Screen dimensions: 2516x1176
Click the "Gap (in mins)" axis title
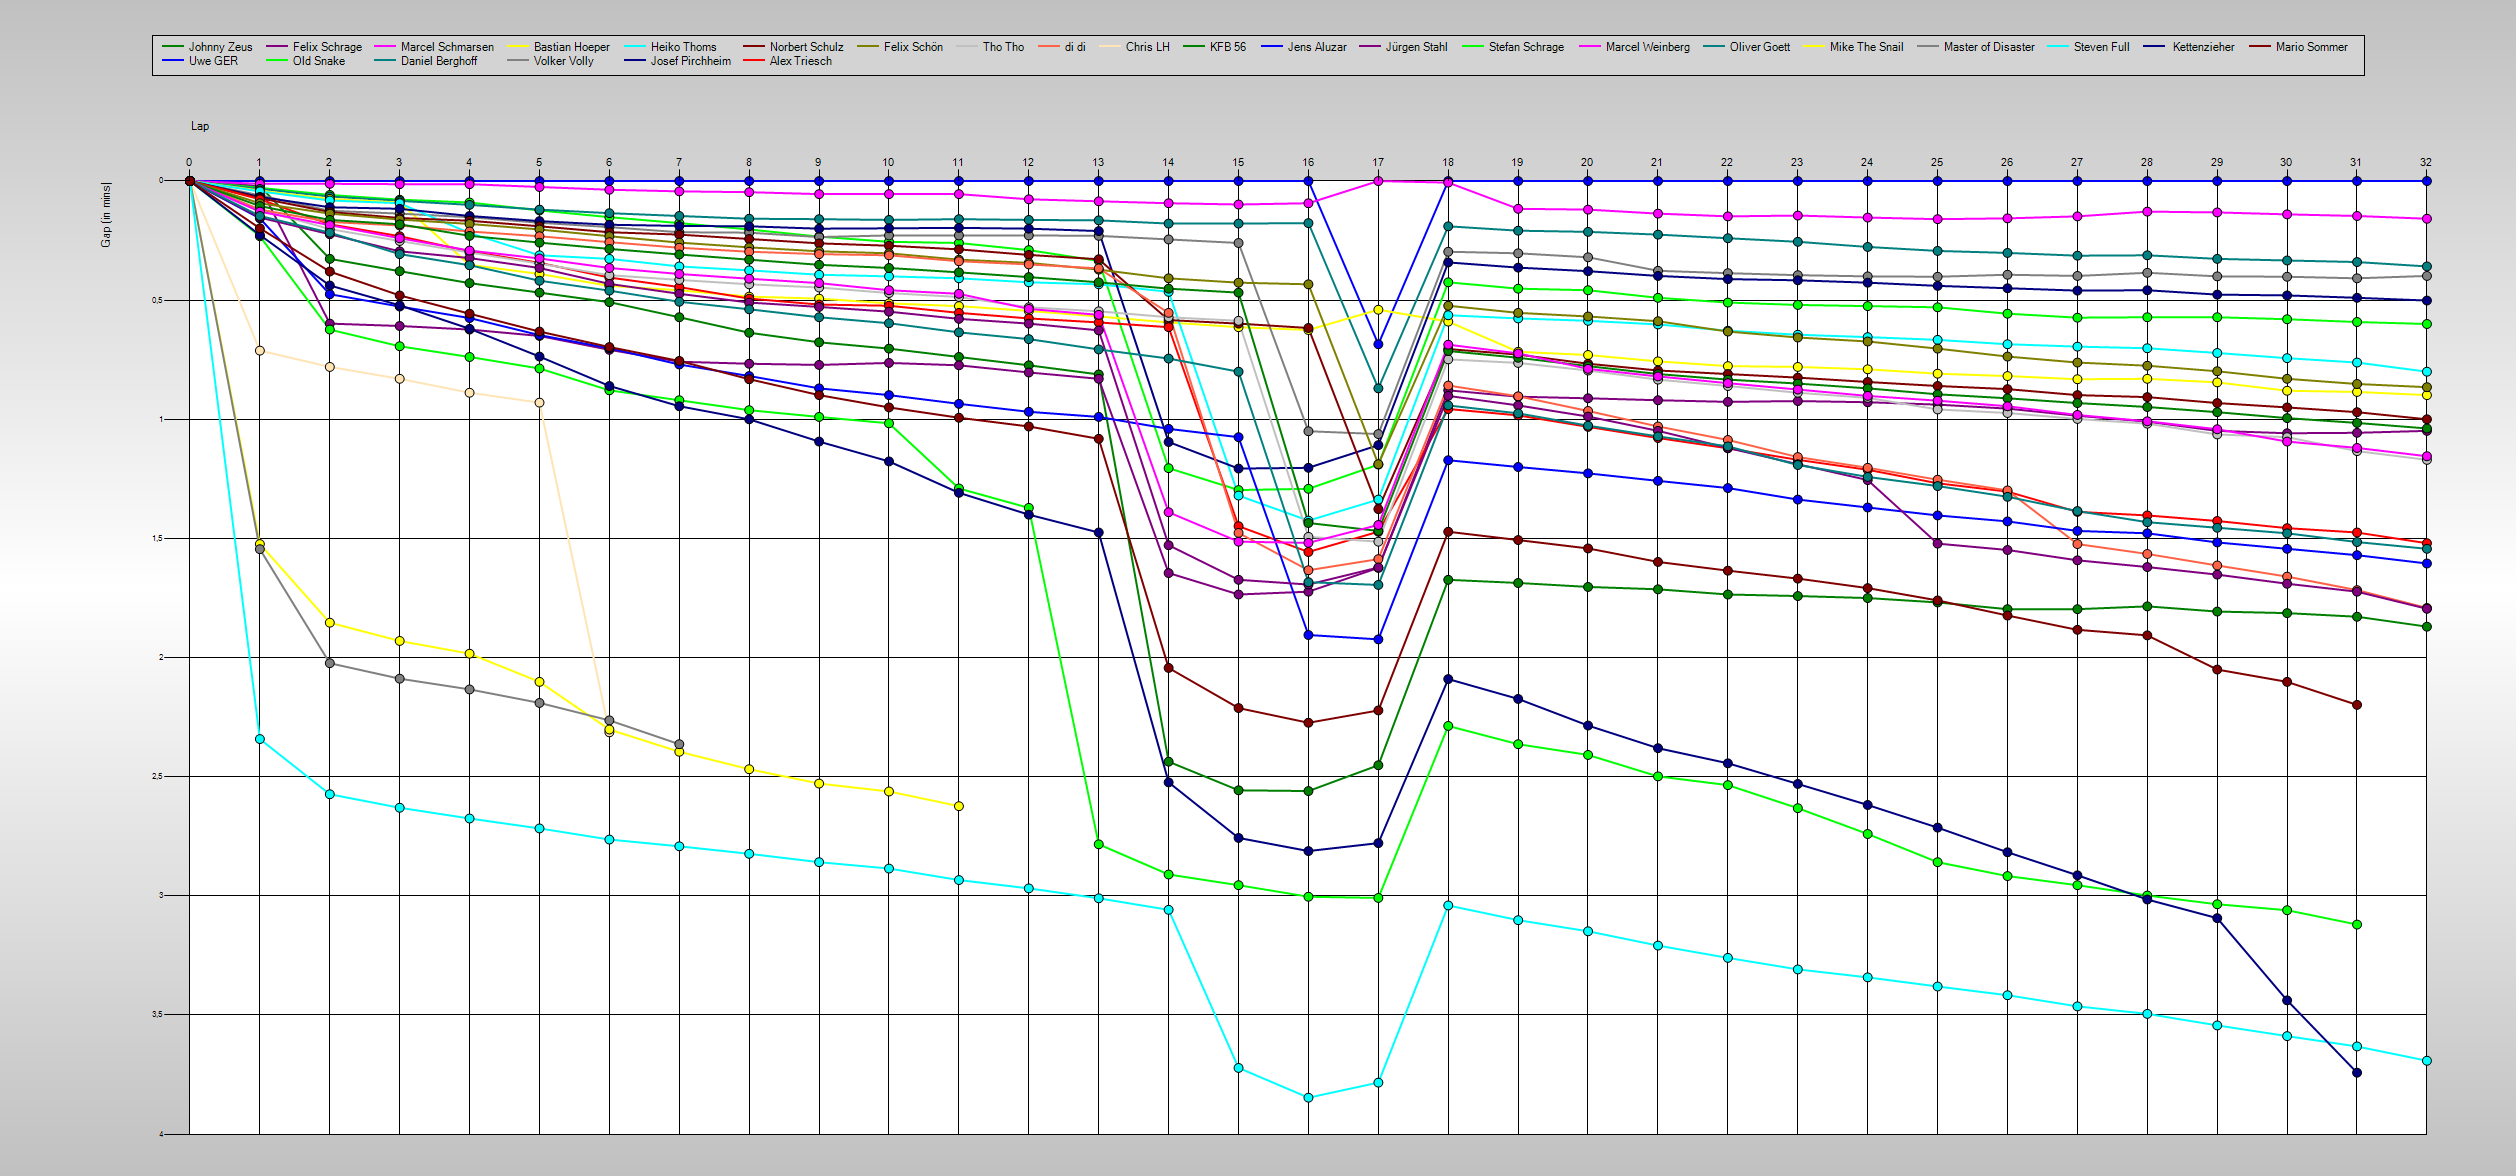pos(106,214)
